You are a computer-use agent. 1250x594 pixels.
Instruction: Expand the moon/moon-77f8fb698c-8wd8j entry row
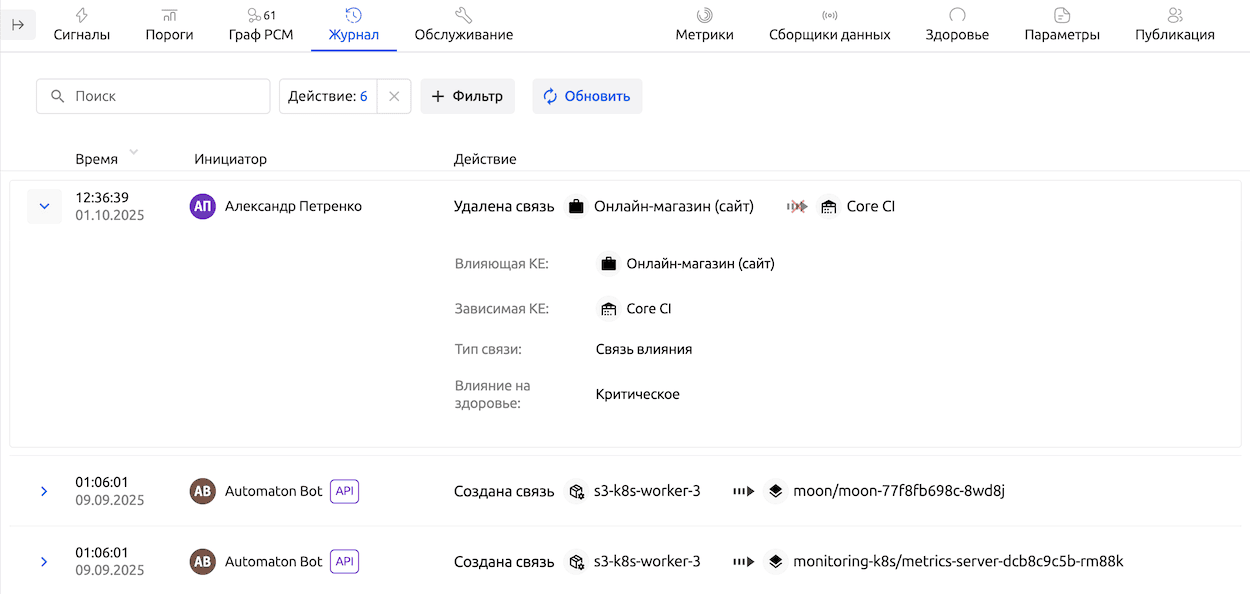(44, 491)
